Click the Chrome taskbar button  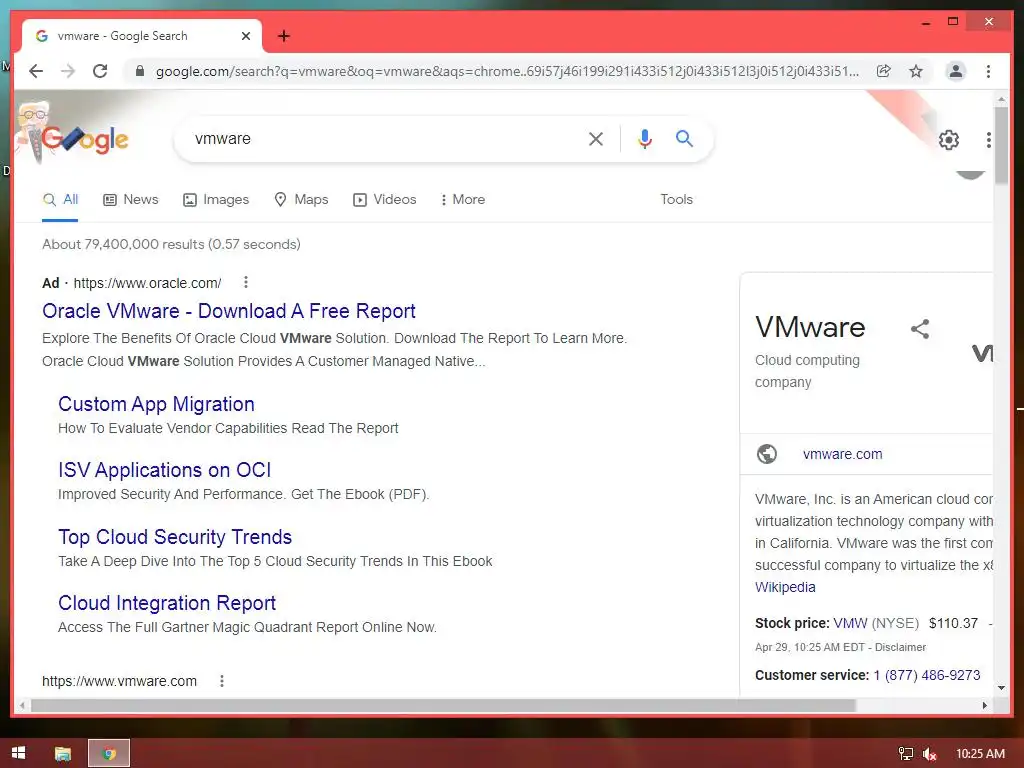click(109, 754)
